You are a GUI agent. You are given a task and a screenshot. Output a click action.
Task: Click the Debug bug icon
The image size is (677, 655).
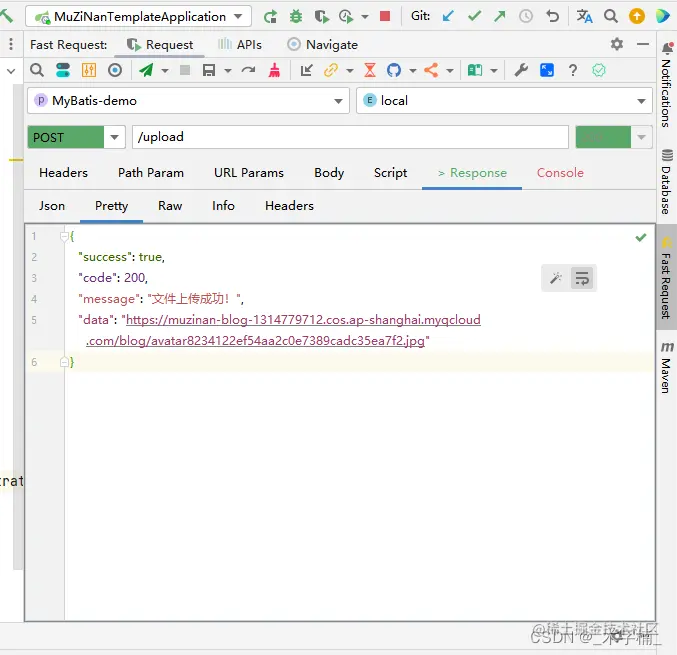click(296, 17)
